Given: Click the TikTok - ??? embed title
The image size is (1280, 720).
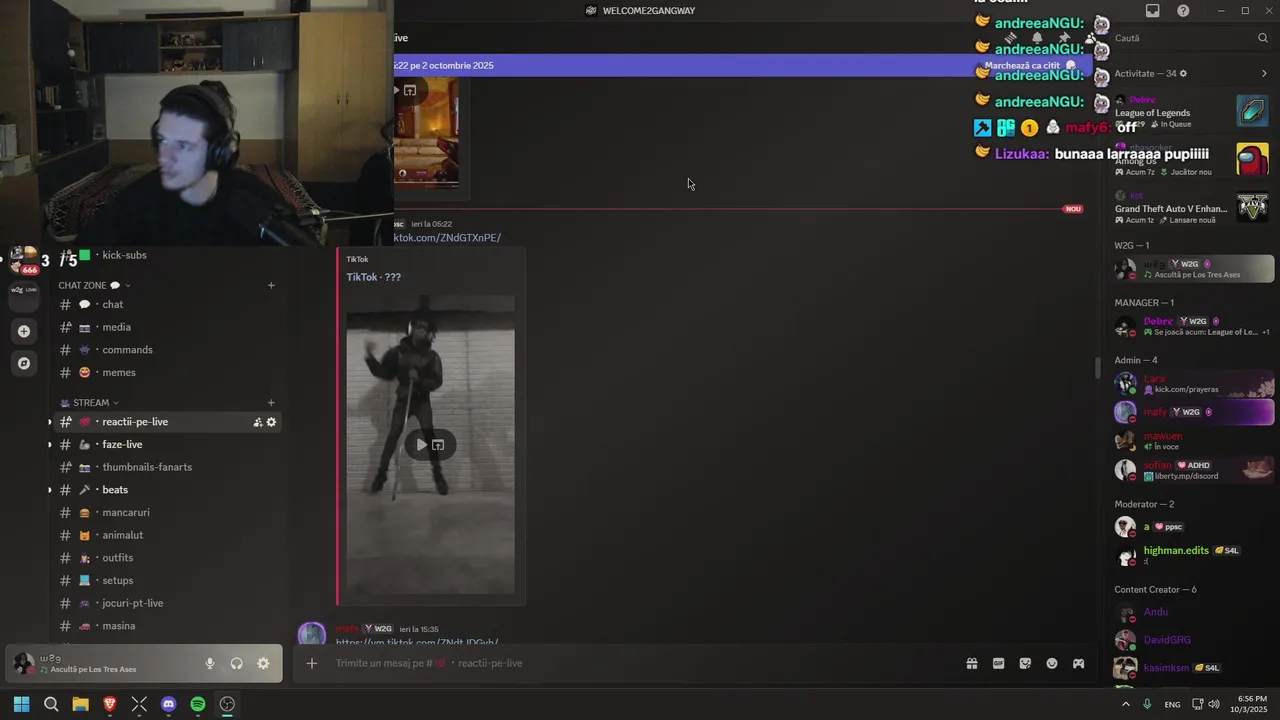Looking at the screenshot, I should pos(373,277).
